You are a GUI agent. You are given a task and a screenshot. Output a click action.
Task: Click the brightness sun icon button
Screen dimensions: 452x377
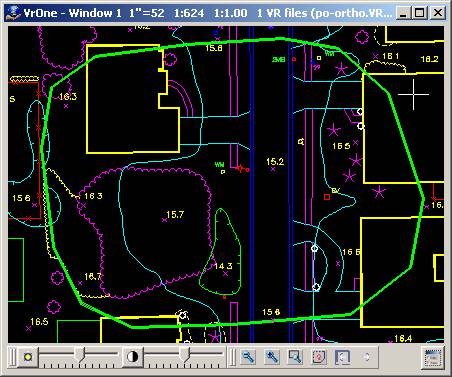coord(28,357)
